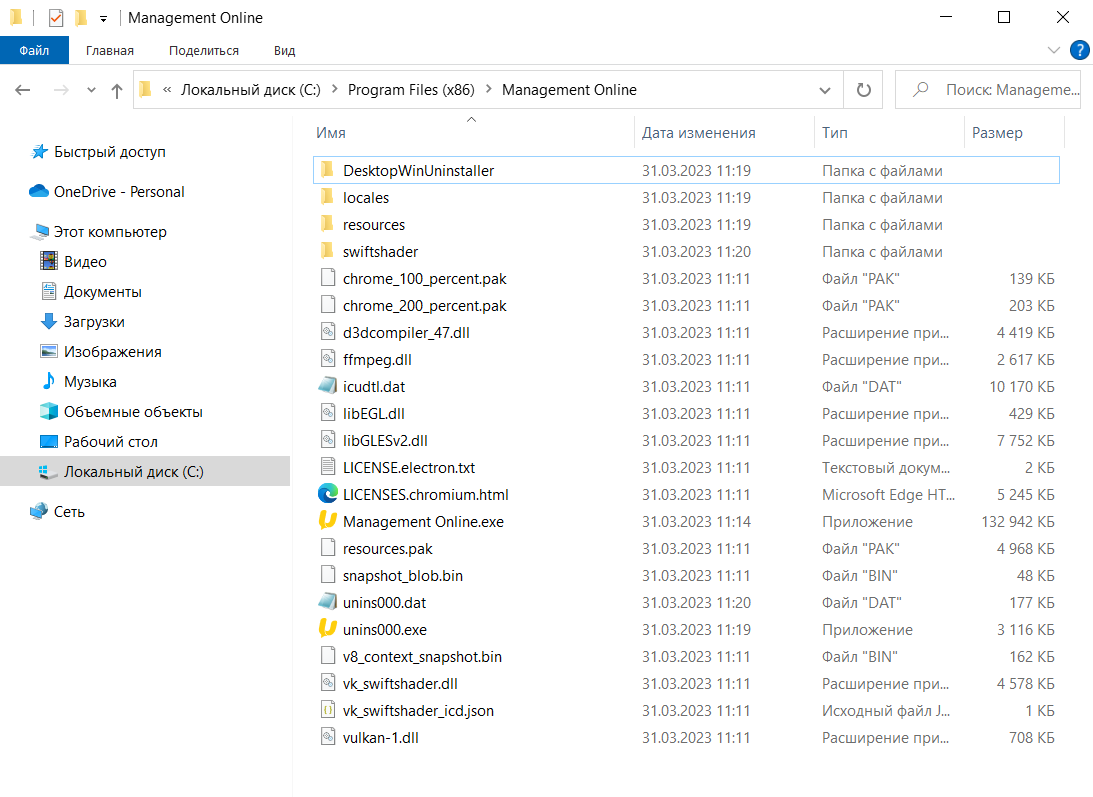Click the Properties icon in quick access toolbar
Viewport: 1093px width, 797px height.
pyautogui.click(x=56, y=17)
